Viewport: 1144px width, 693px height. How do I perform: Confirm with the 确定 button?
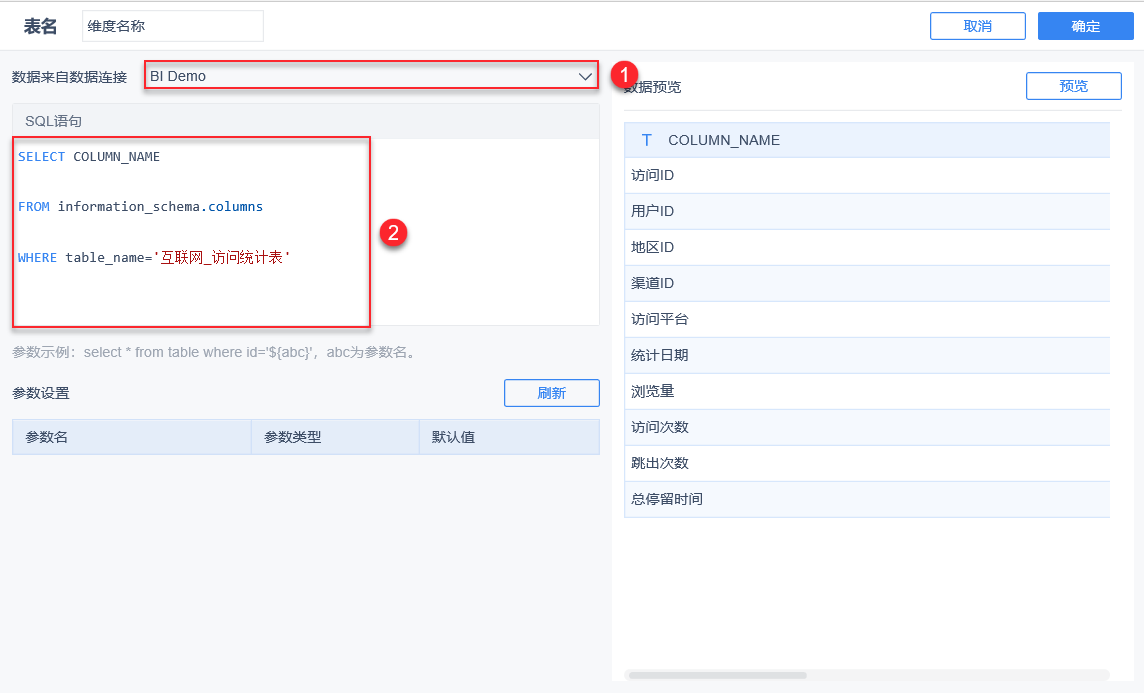1086,26
